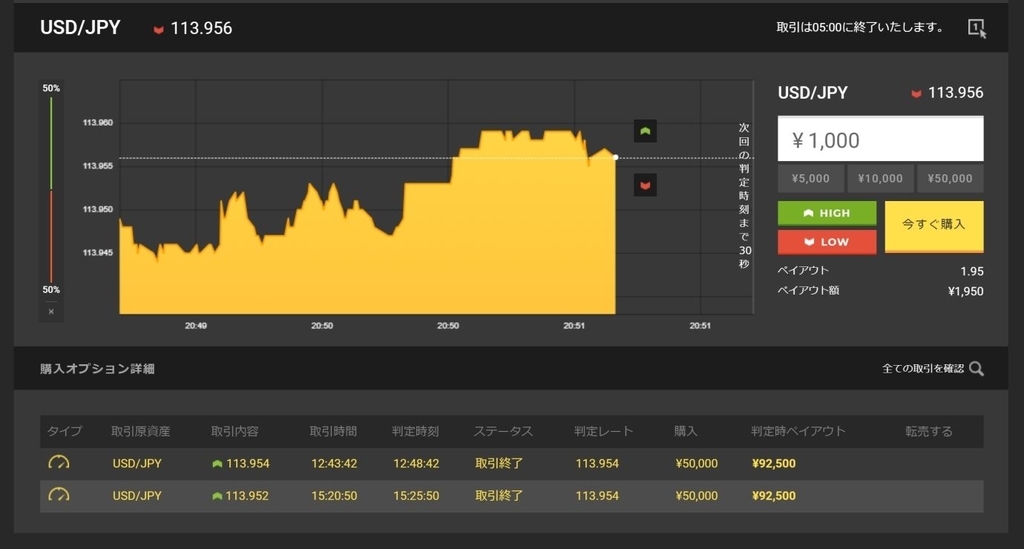The width and height of the screenshot is (1024, 549).
Task: Click the 113.956 price in top header
Action: click(201, 28)
